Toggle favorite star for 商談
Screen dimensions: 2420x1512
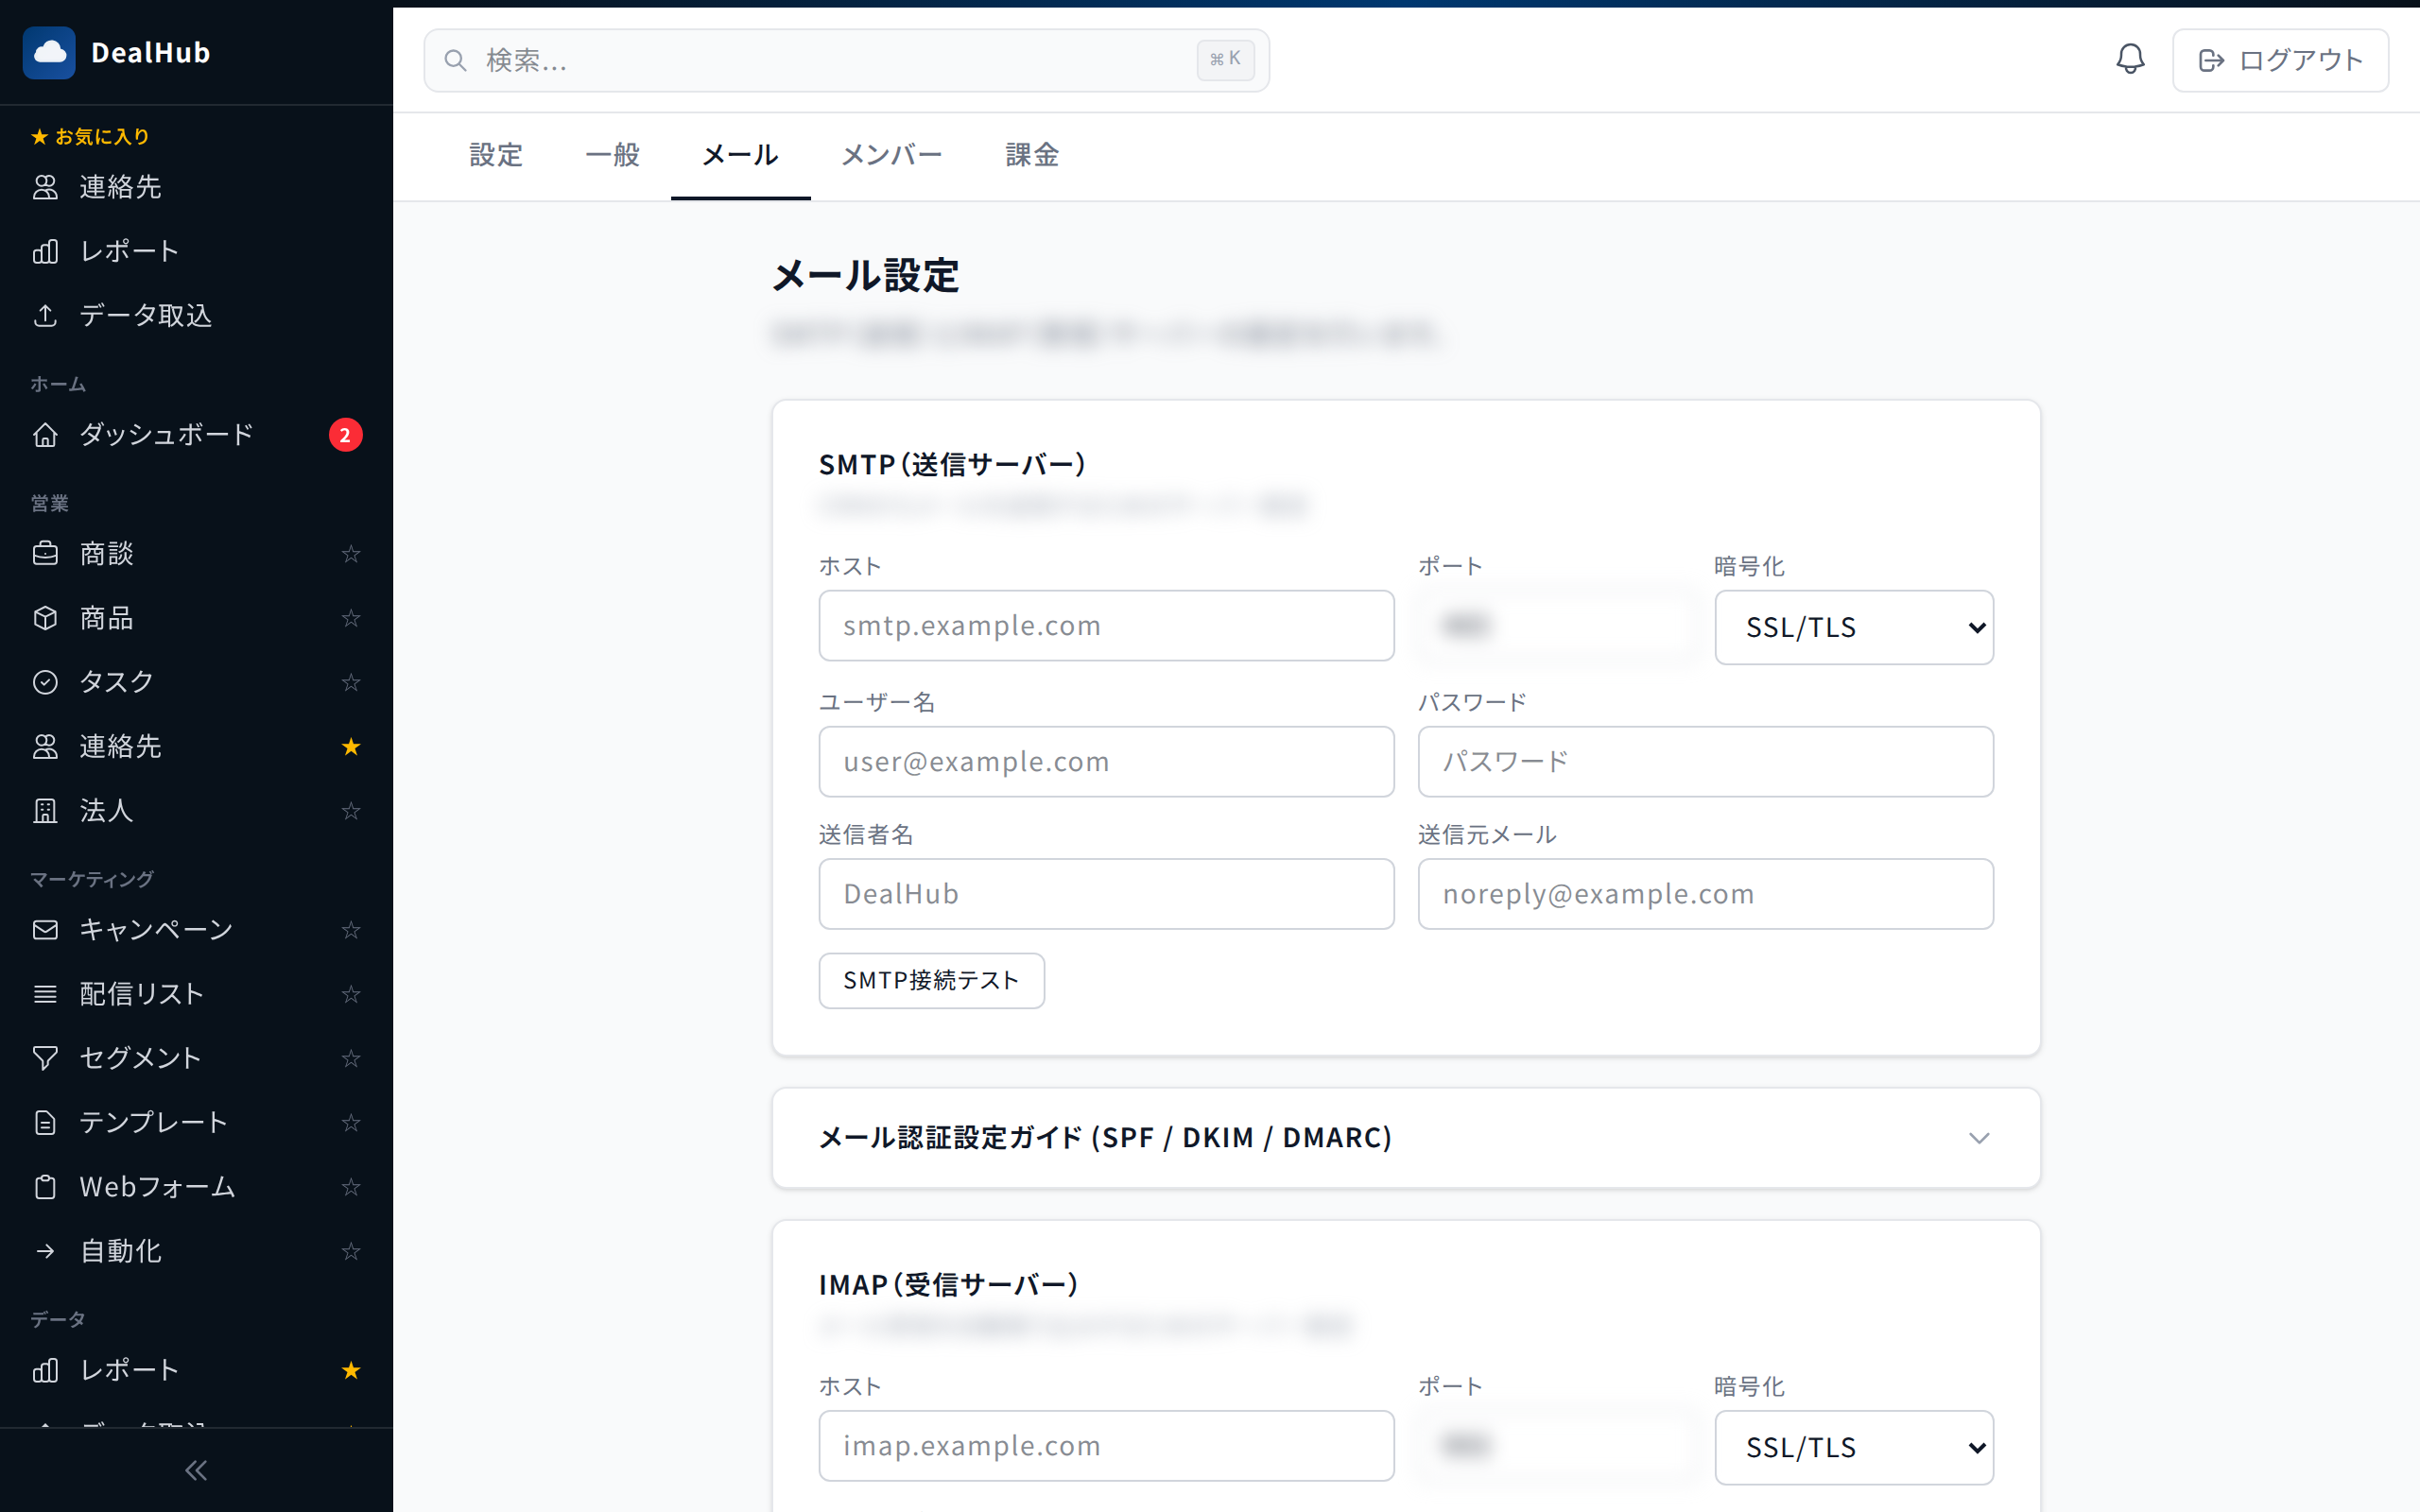350,553
